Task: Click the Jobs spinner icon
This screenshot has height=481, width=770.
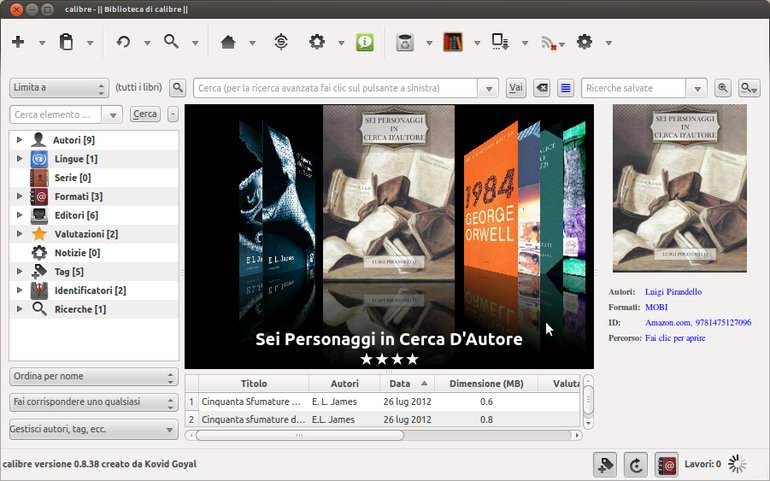Action: (737, 464)
